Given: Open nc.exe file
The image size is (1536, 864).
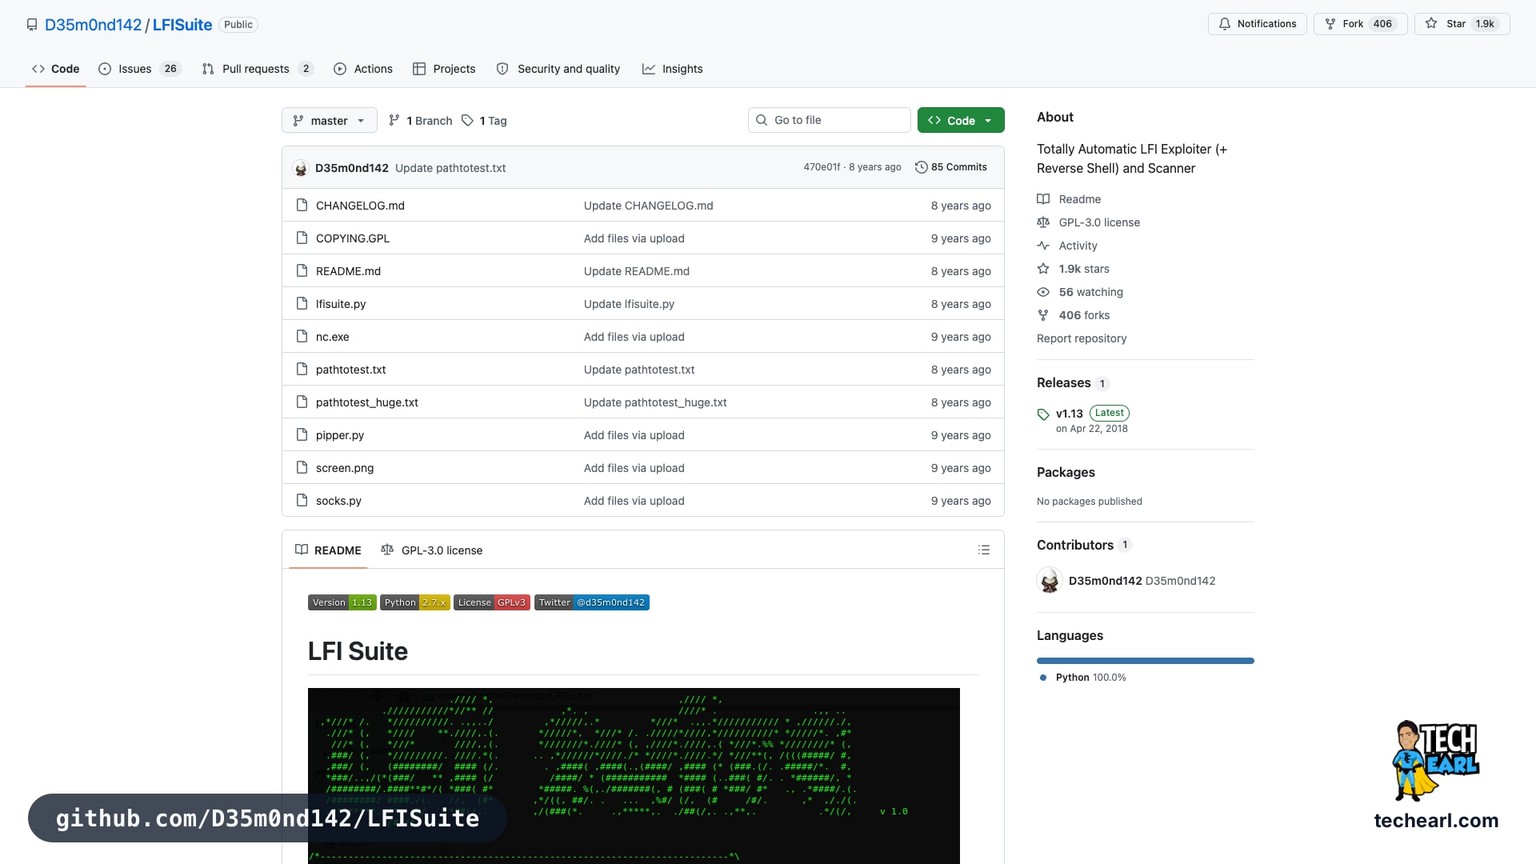Looking at the screenshot, I should coord(333,337).
